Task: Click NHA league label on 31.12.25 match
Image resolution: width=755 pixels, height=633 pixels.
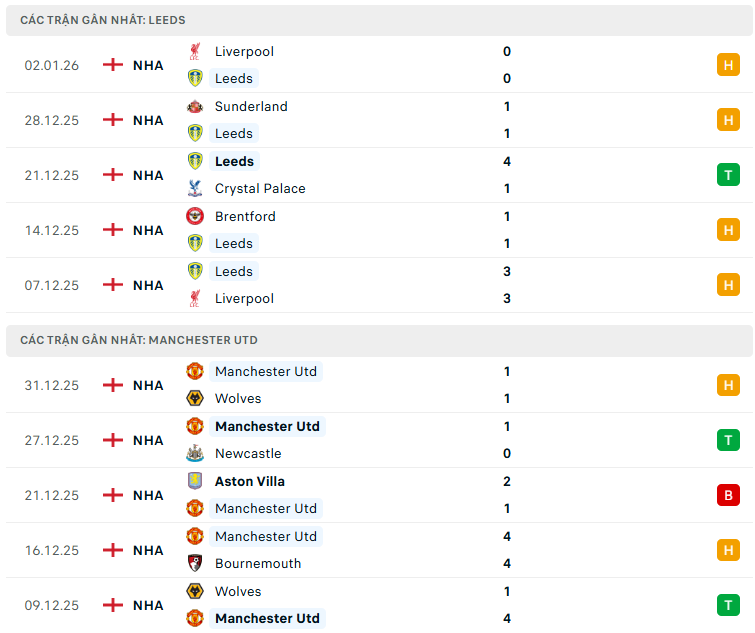Action: coord(148,385)
